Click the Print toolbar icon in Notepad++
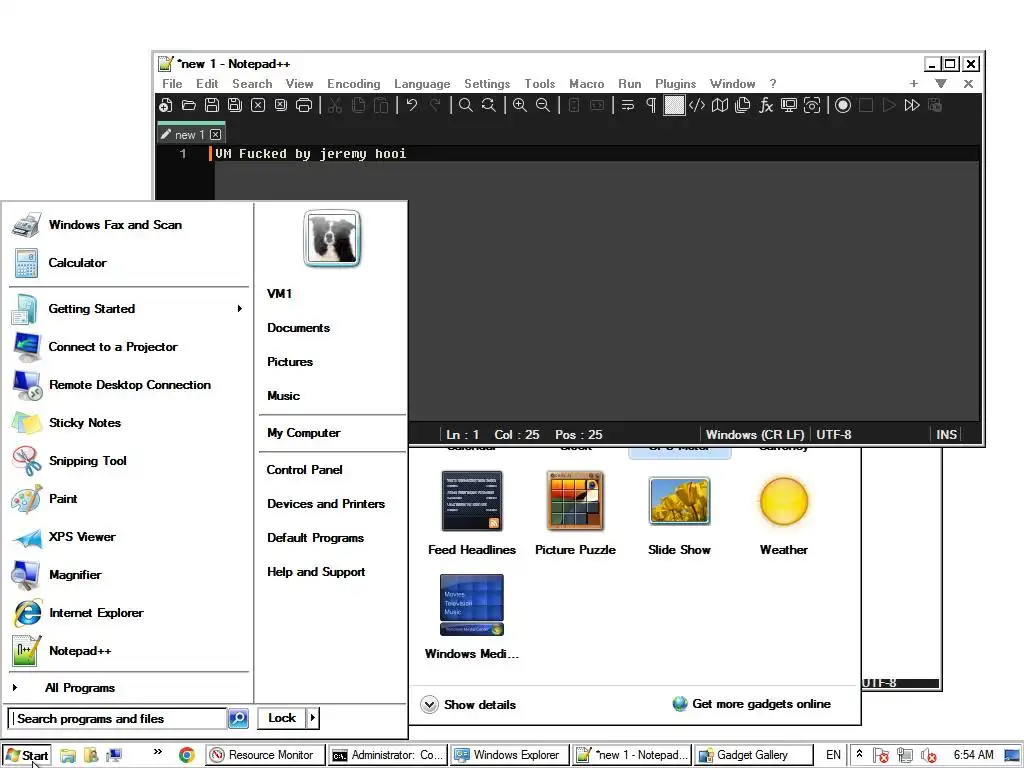1024x768 pixels. click(x=304, y=105)
